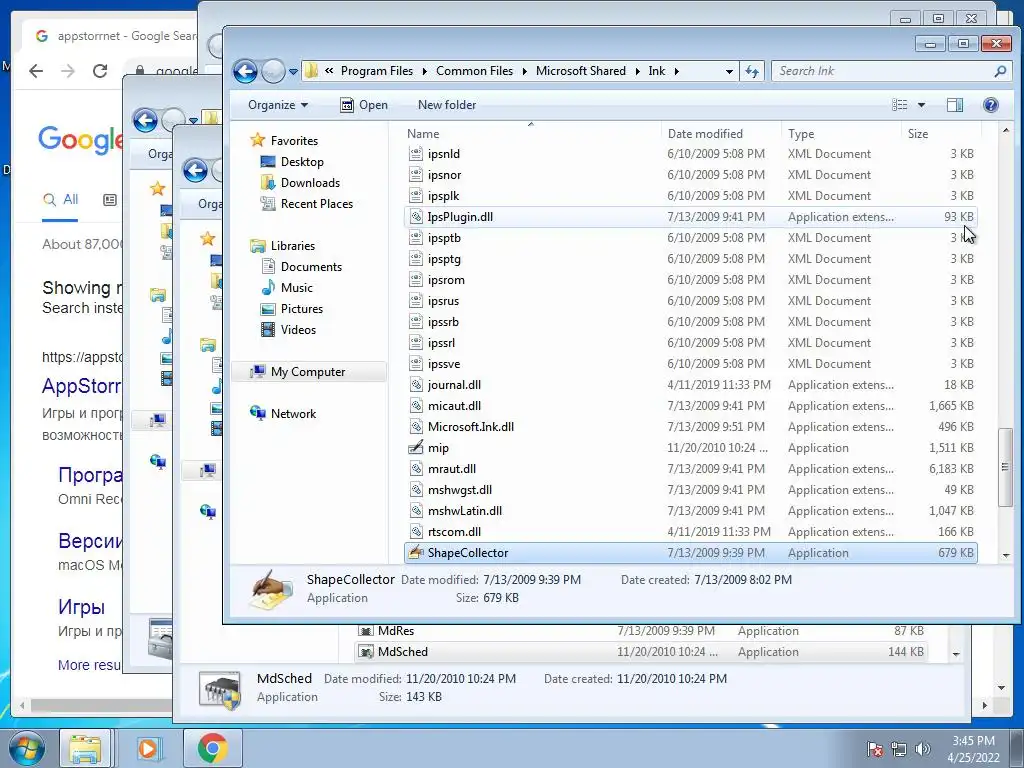Screen dimensions: 1024x768
Task: Open the Windows Start button
Action: tap(27, 748)
